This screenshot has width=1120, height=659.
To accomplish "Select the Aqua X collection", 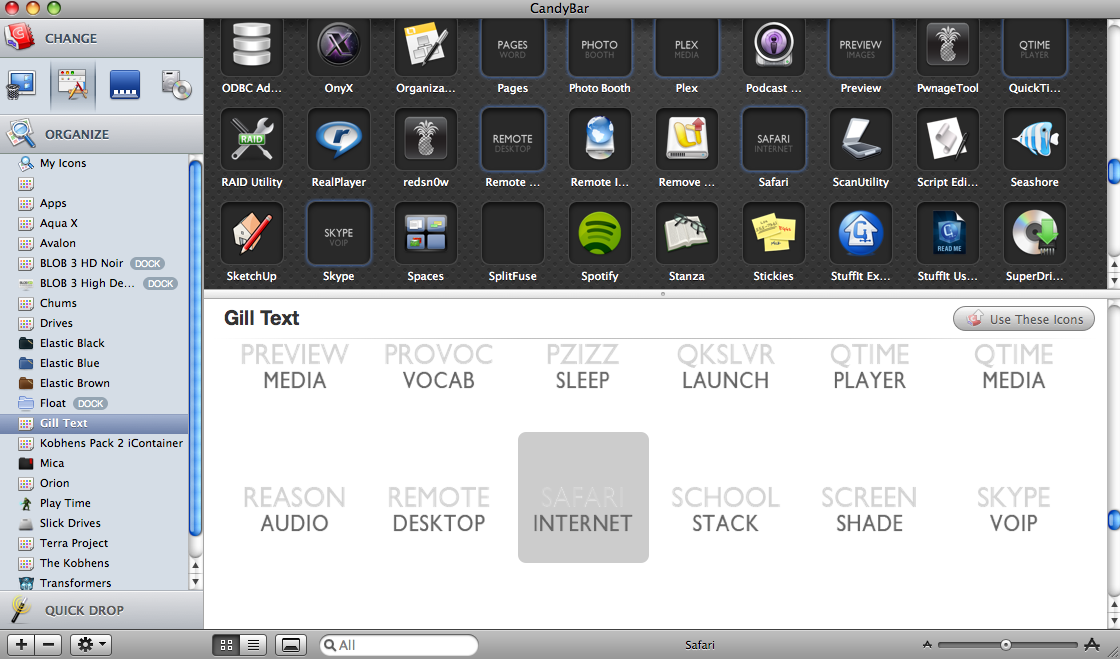I will click(x=94, y=223).
